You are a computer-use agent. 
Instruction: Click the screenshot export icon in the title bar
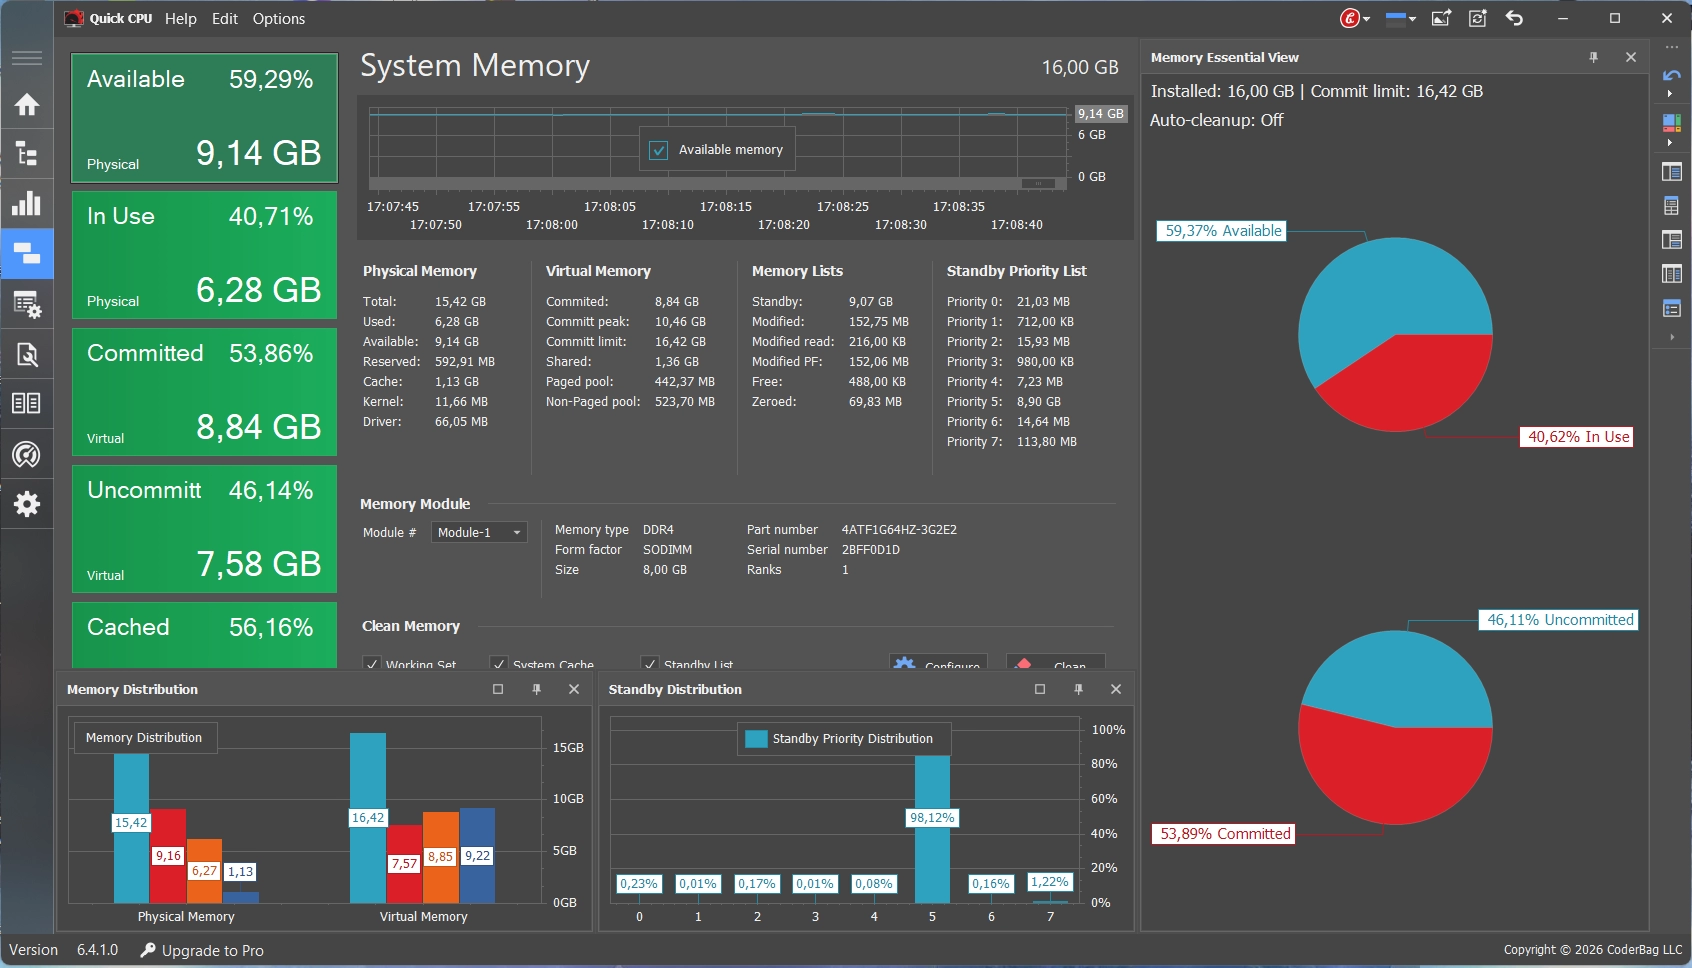coord(1441,18)
